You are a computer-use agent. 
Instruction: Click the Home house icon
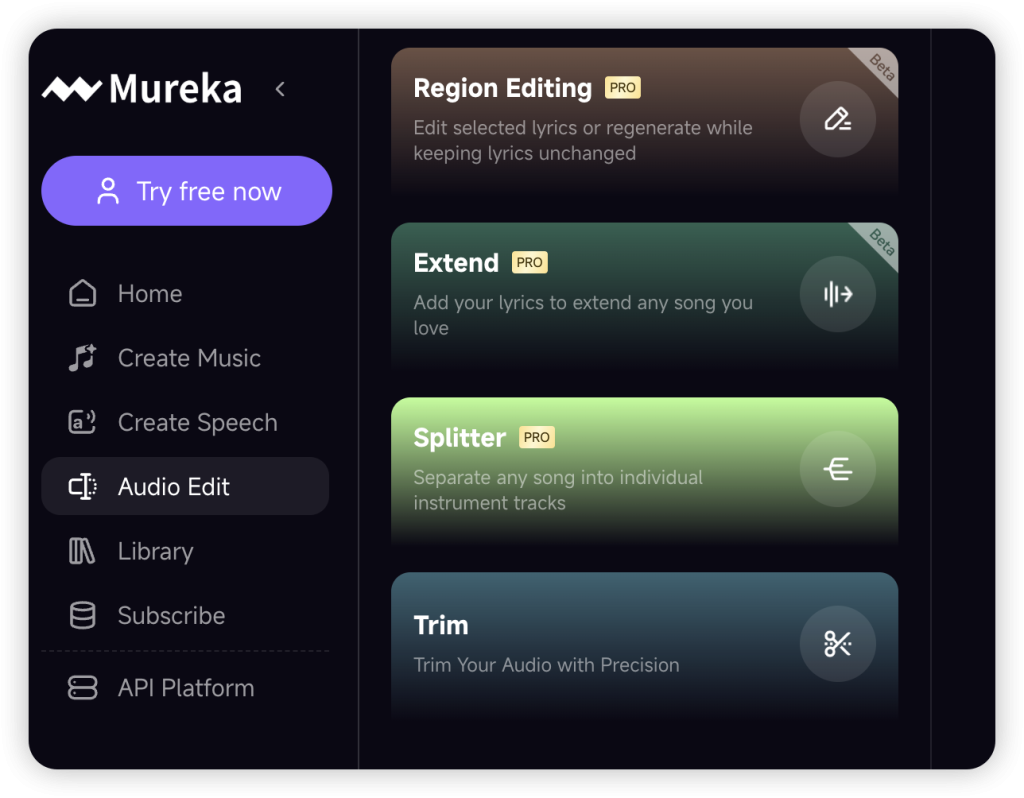tap(82, 294)
